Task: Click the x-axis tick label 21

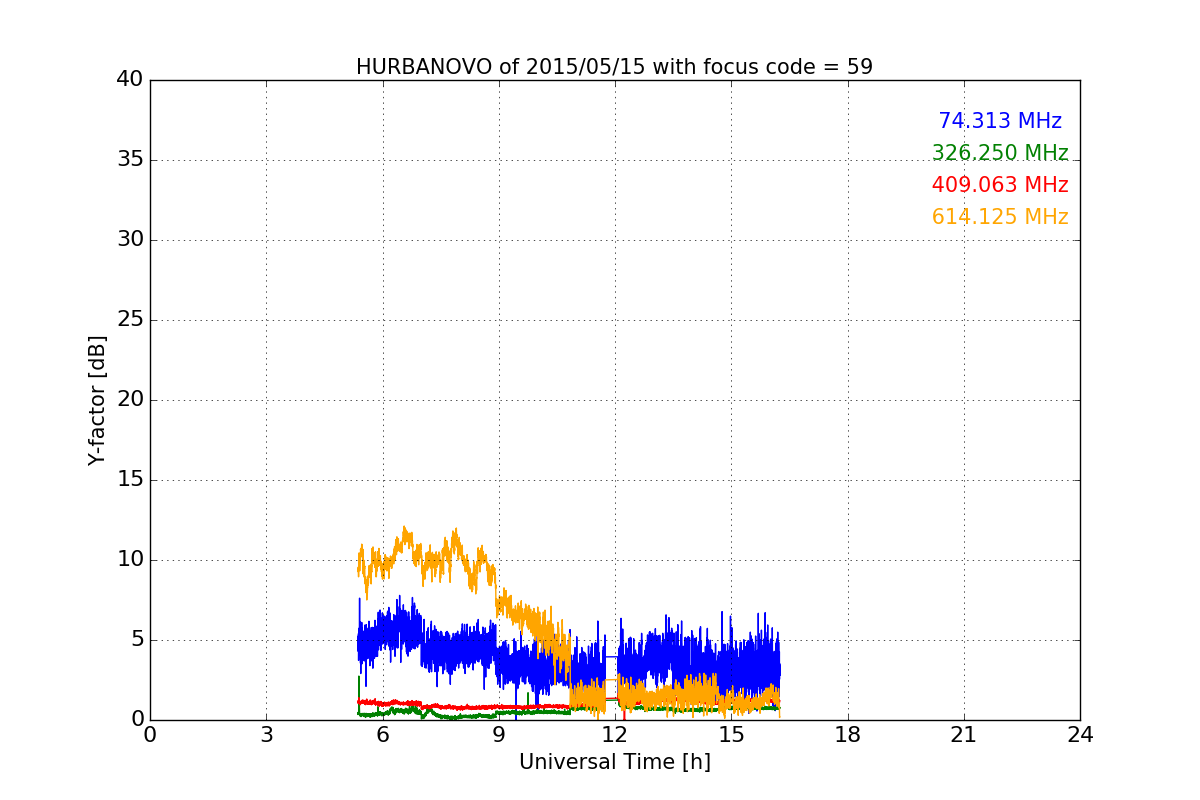Action: tap(964, 734)
